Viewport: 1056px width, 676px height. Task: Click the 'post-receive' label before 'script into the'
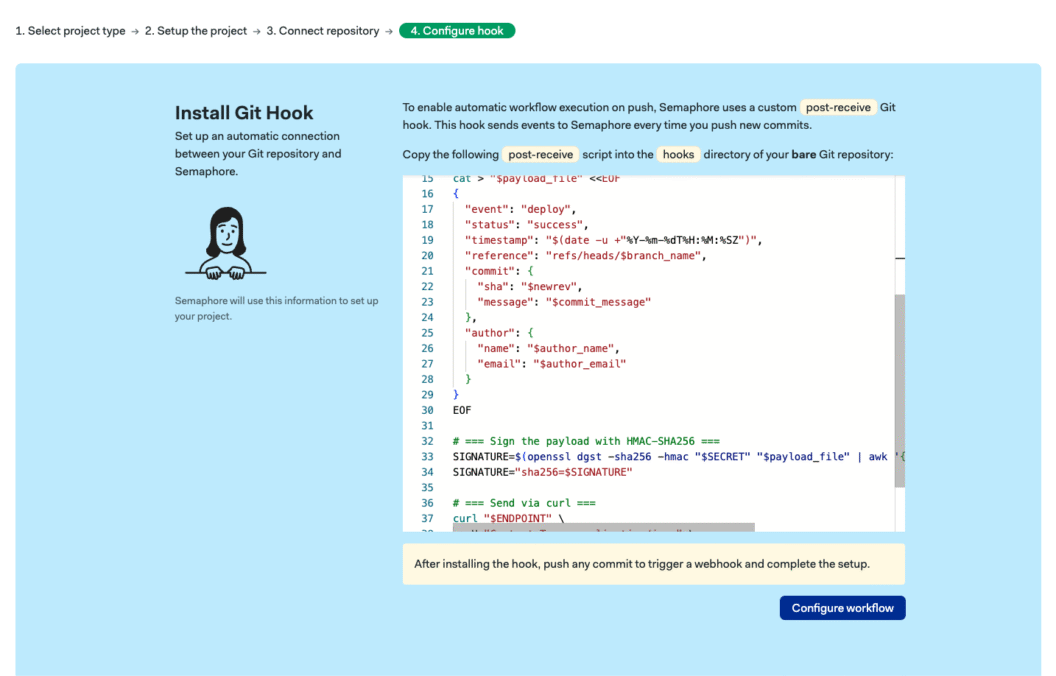(x=540, y=154)
